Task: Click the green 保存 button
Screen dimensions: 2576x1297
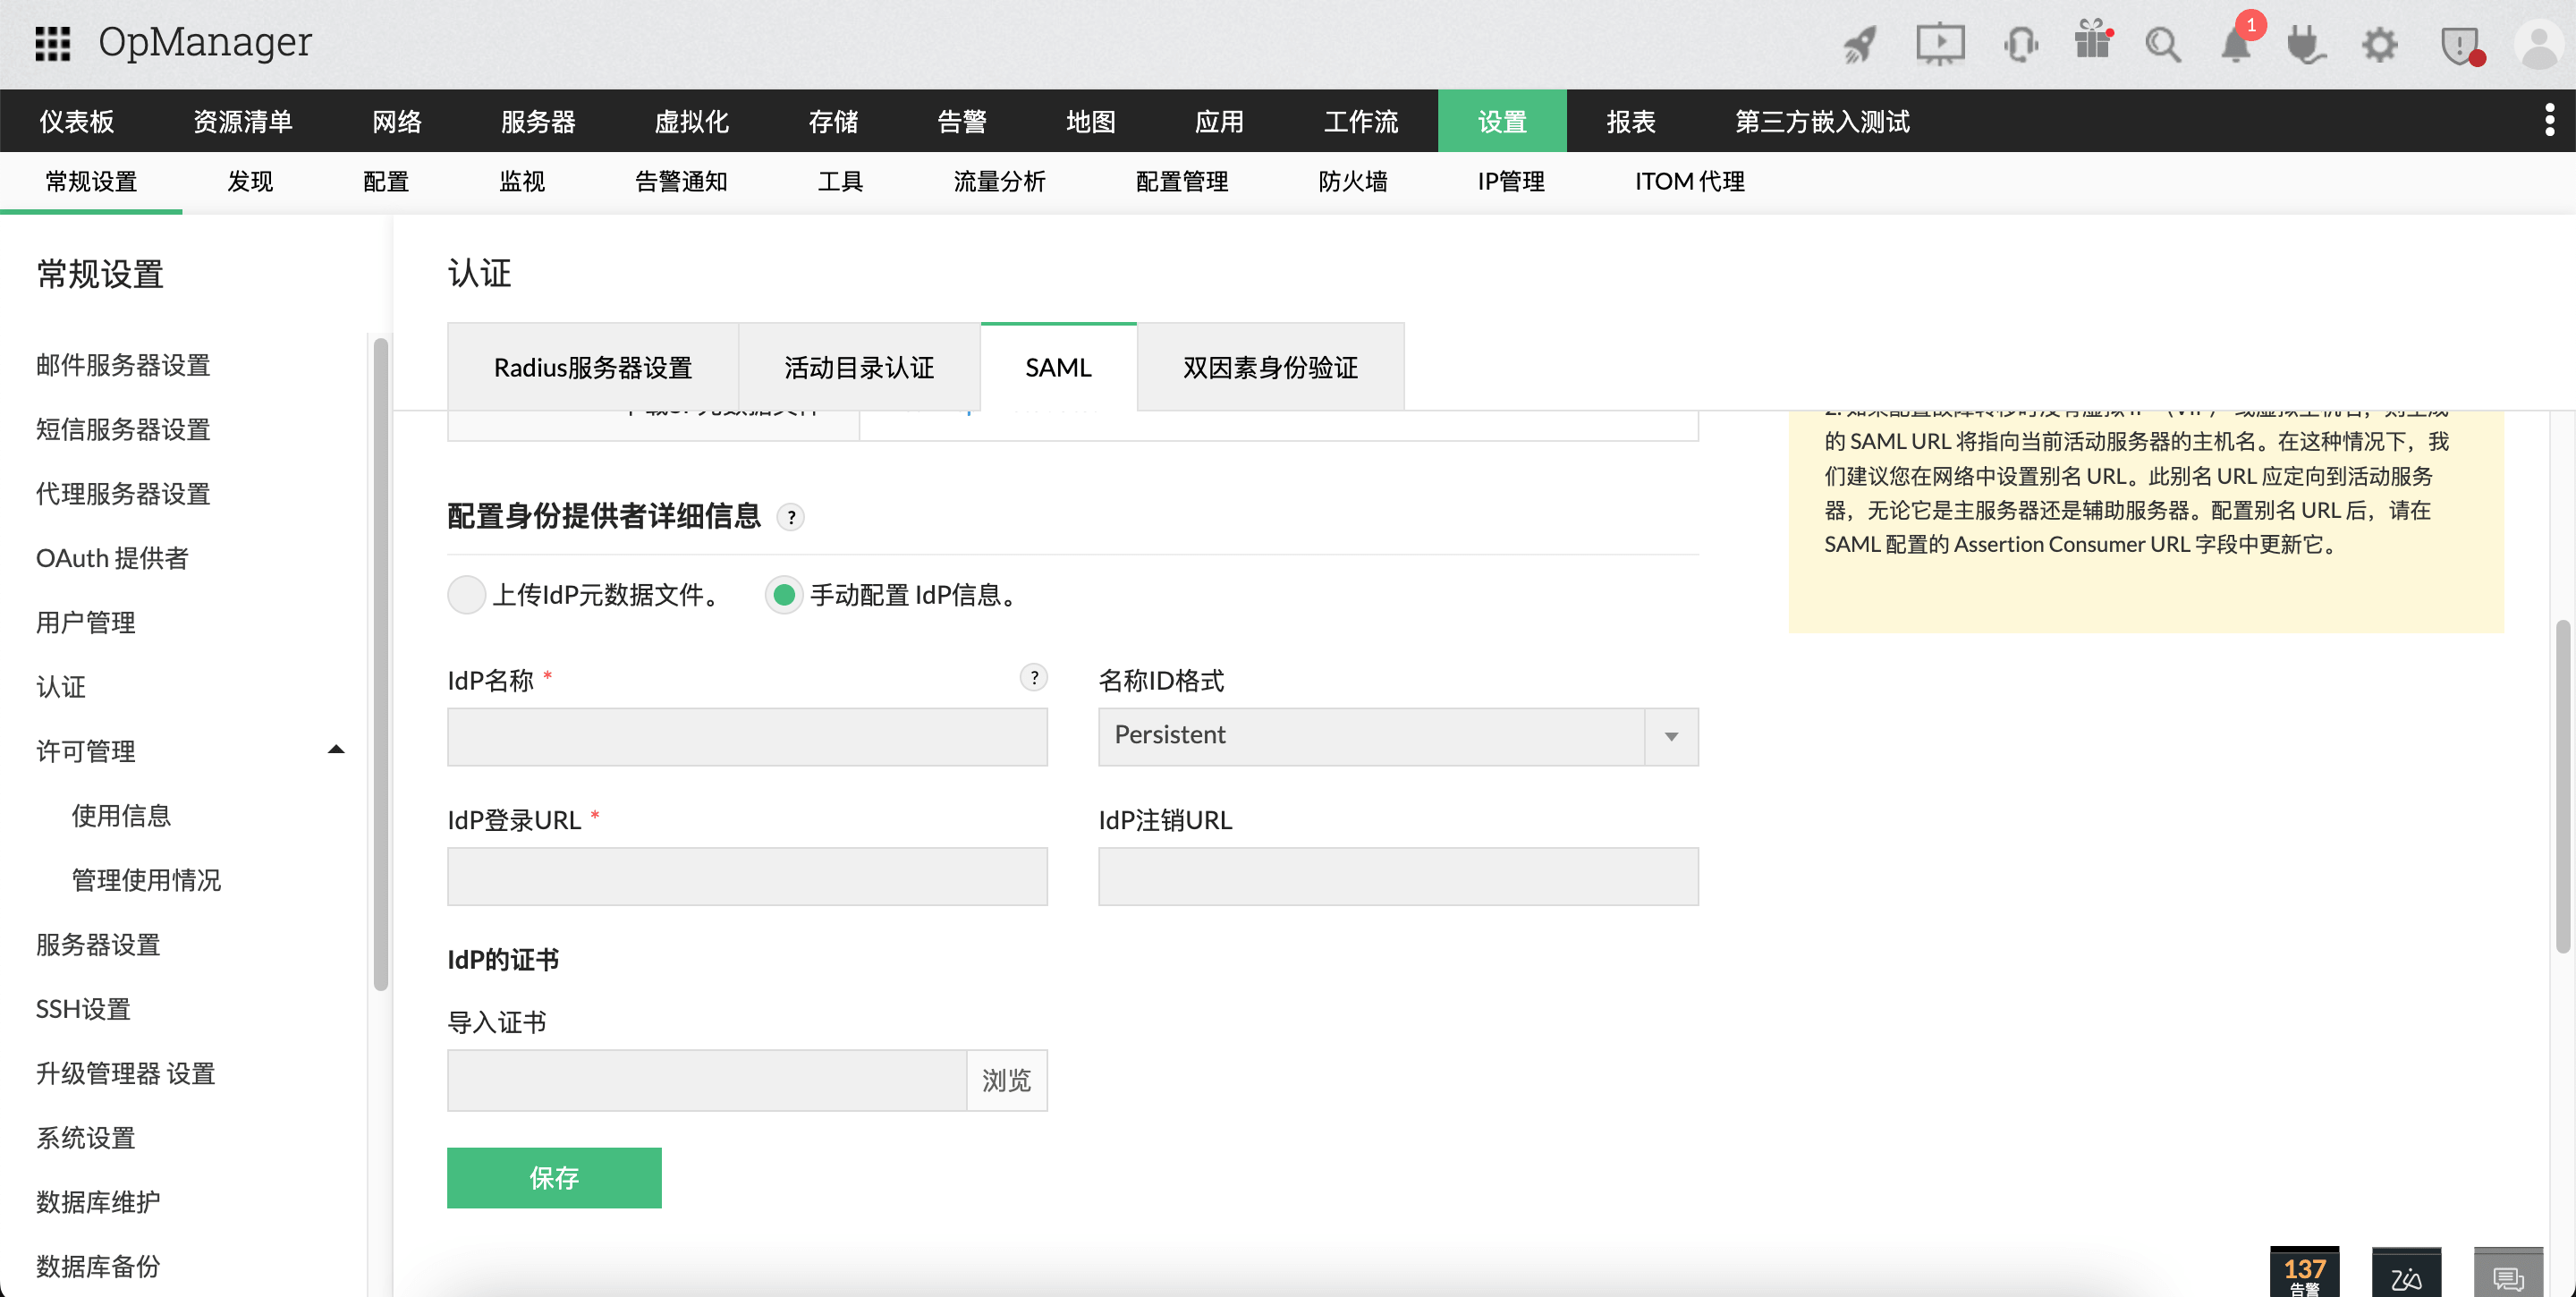Action: tap(554, 1177)
